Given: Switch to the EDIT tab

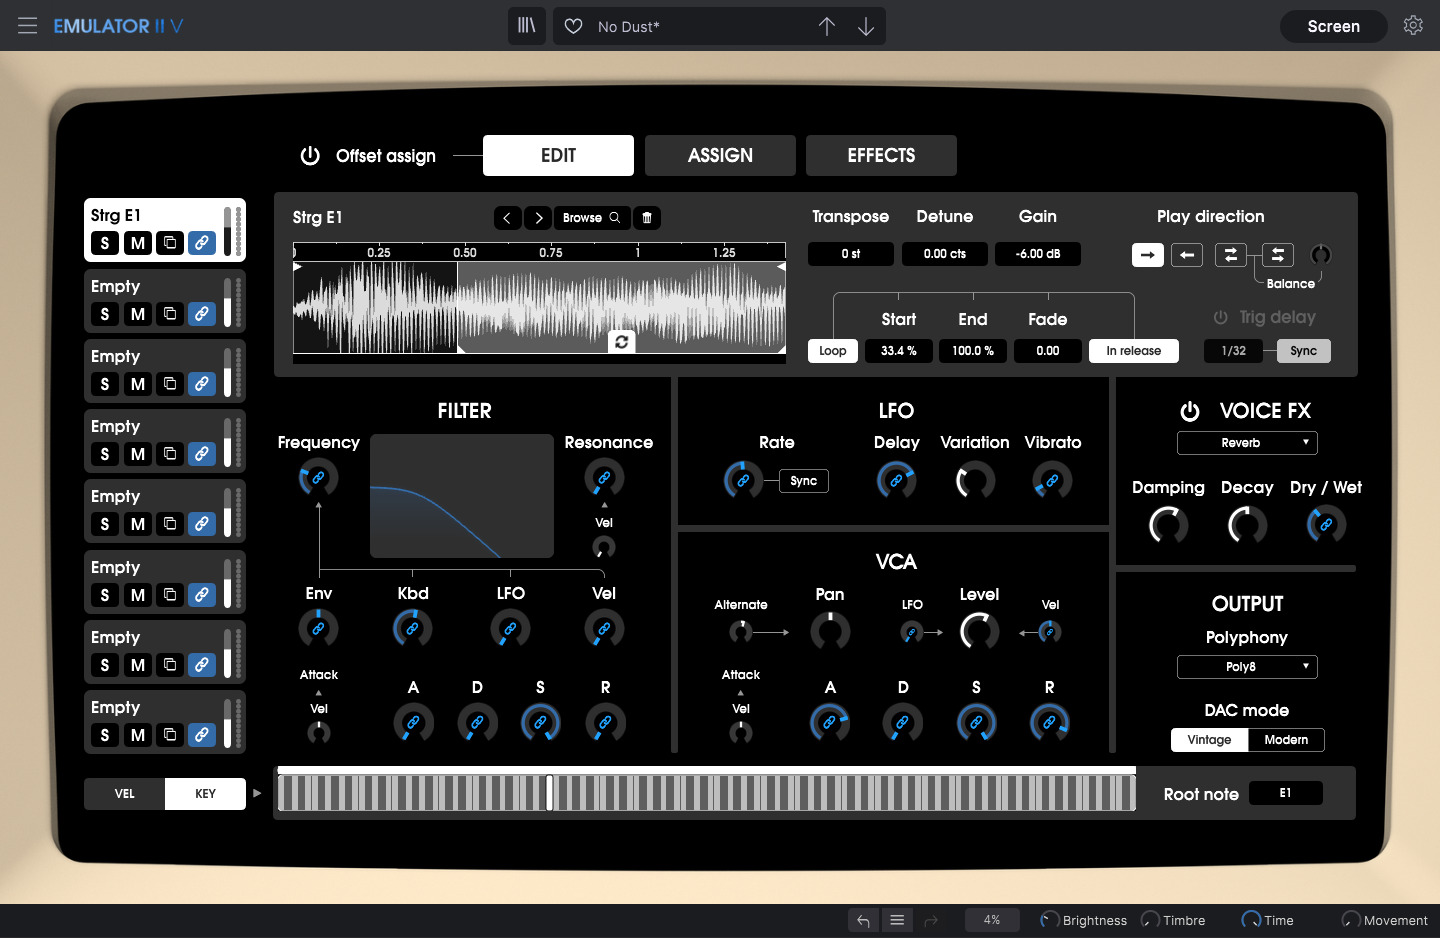Looking at the screenshot, I should pos(558,155).
